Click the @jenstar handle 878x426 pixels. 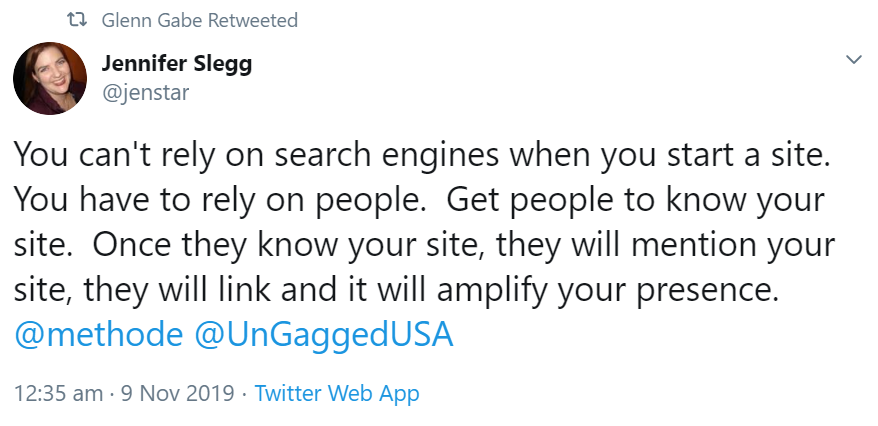coord(145,93)
